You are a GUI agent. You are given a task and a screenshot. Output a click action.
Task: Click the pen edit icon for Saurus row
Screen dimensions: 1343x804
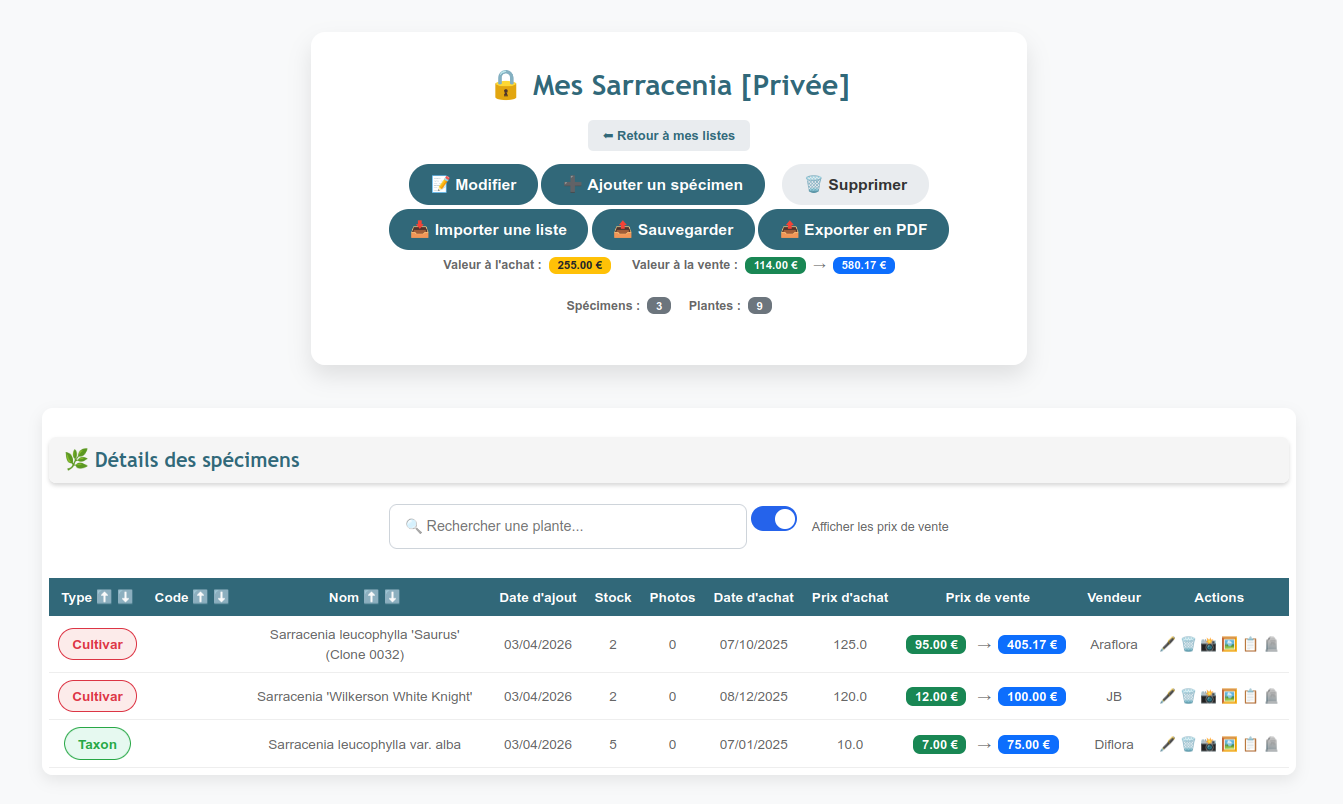(x=1167, y=645)
